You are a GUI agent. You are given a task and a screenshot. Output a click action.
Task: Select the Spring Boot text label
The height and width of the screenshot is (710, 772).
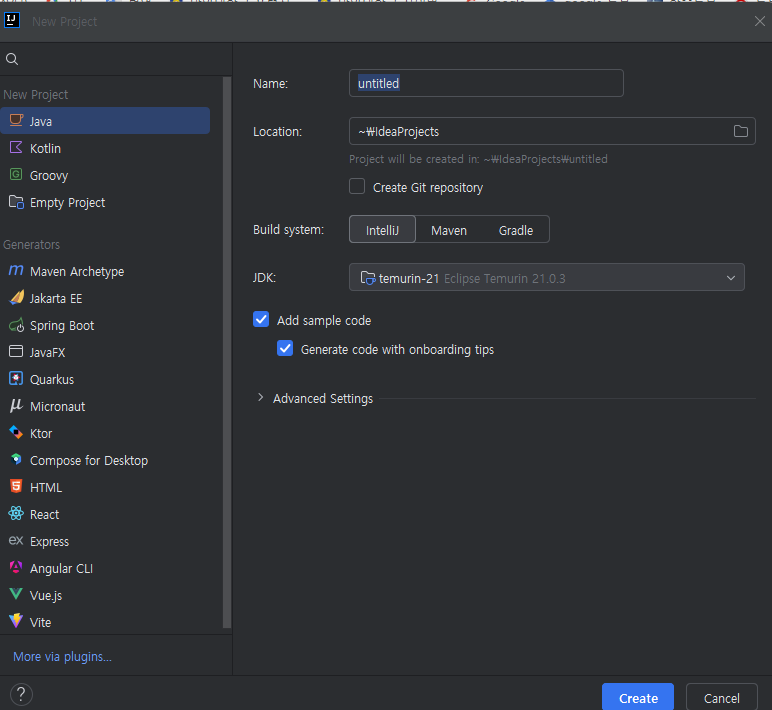pos(62,325)
